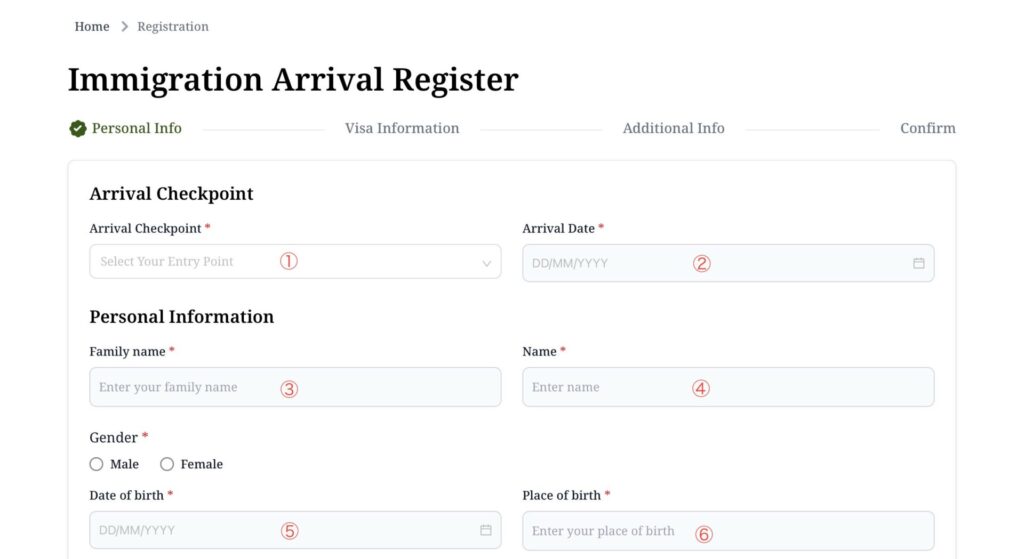Select the Female gender radio button
Screen dimensions: 1024x559
167,464
